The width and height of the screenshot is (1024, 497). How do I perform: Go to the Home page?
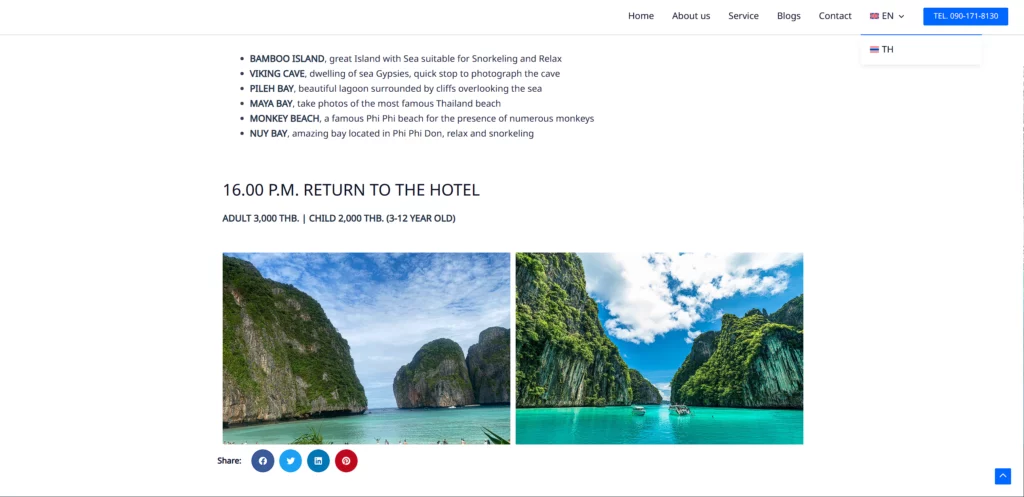click(x=641, y=16)
